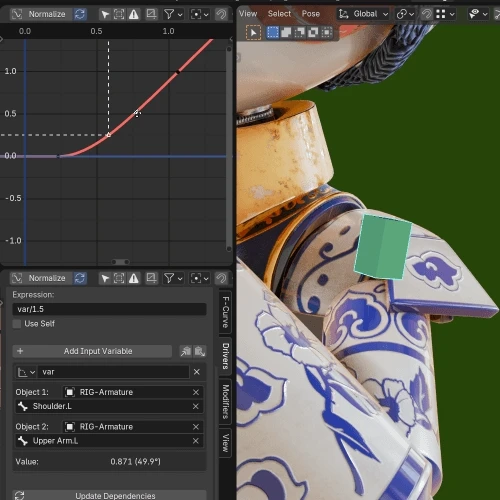Open the variable type dropdown beside var

(x=26, y=372)
